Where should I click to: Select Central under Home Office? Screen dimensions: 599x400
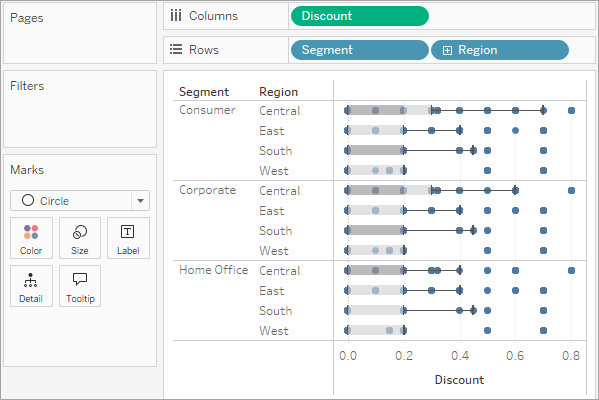coord(280,270)
